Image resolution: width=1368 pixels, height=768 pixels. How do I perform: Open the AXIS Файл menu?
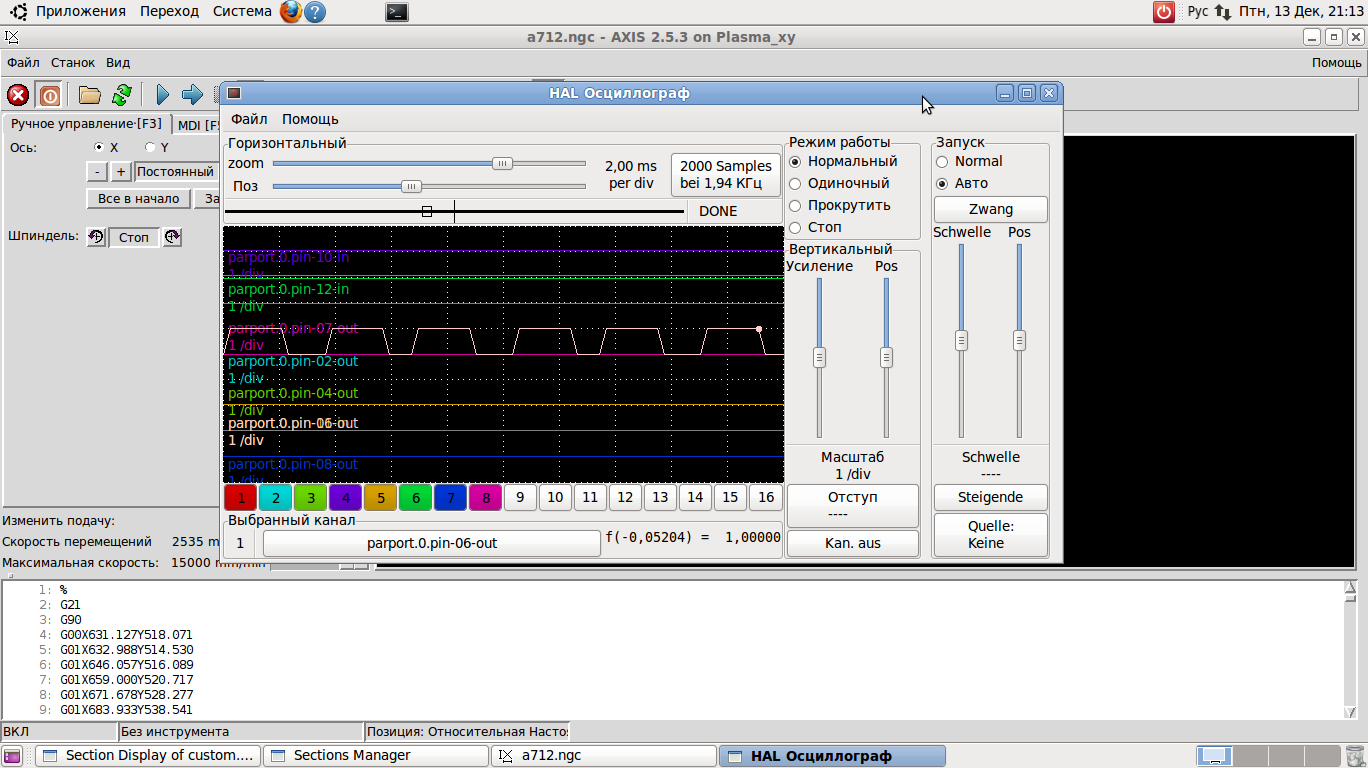tap(23, 62)
